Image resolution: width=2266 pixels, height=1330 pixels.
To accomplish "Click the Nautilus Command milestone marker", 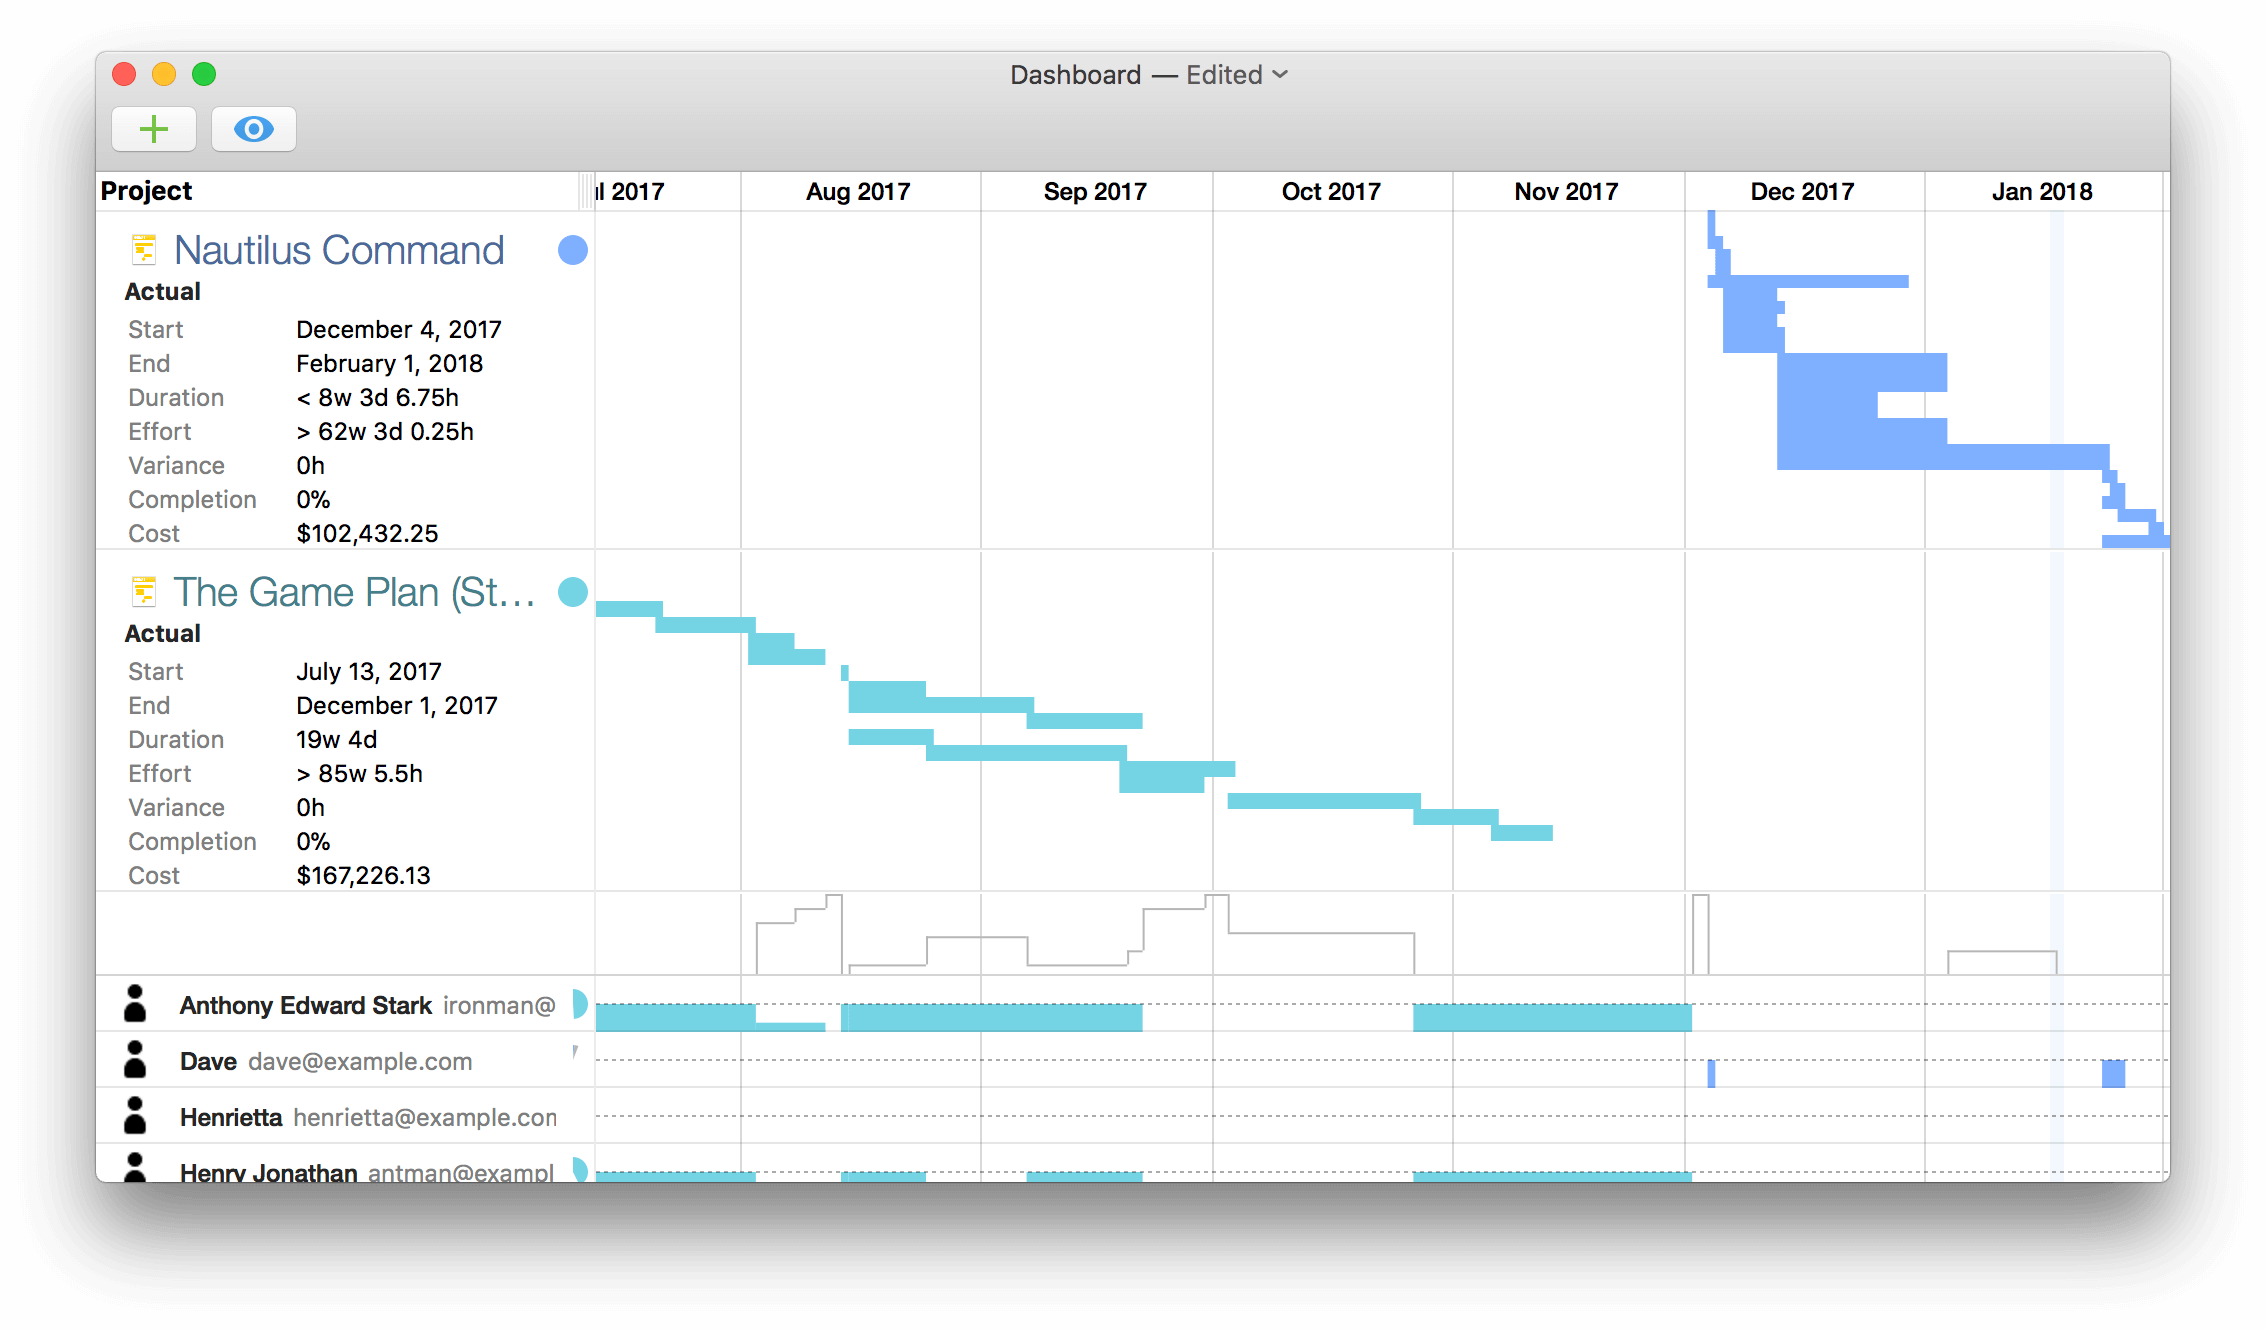I will pos(573,250).
